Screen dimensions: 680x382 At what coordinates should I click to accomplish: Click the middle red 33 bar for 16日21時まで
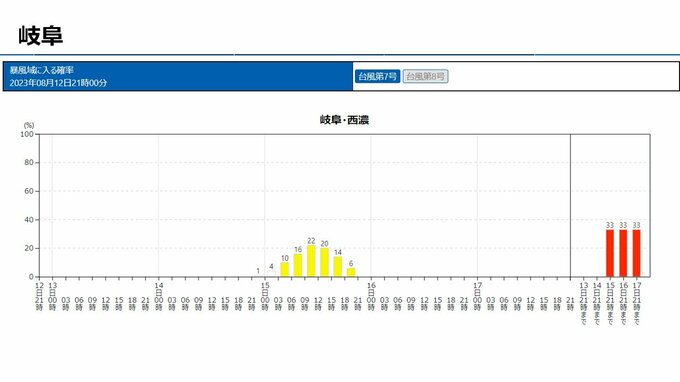(623, 253)
